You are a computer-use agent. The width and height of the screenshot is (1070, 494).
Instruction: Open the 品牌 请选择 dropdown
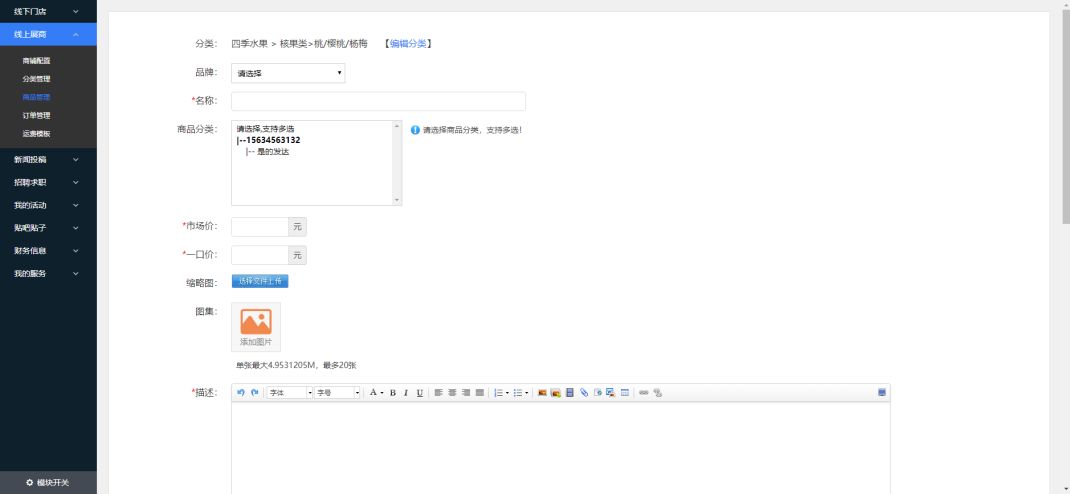pyautogui.click(x=288, y=73)
